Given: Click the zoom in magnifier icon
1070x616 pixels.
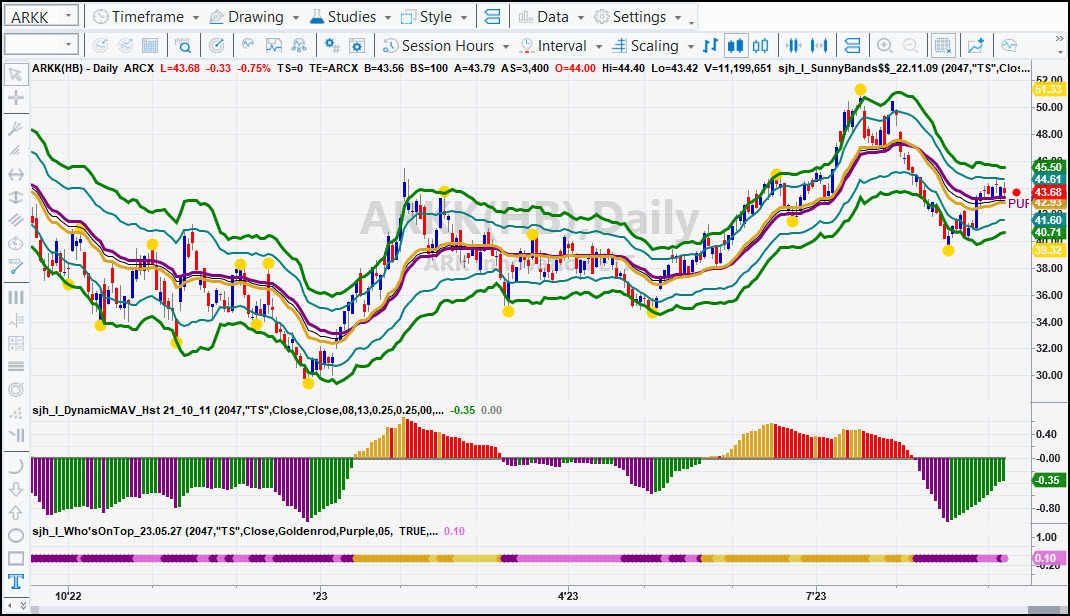Looking at the screenshot, I should click(x=884, y=46).
